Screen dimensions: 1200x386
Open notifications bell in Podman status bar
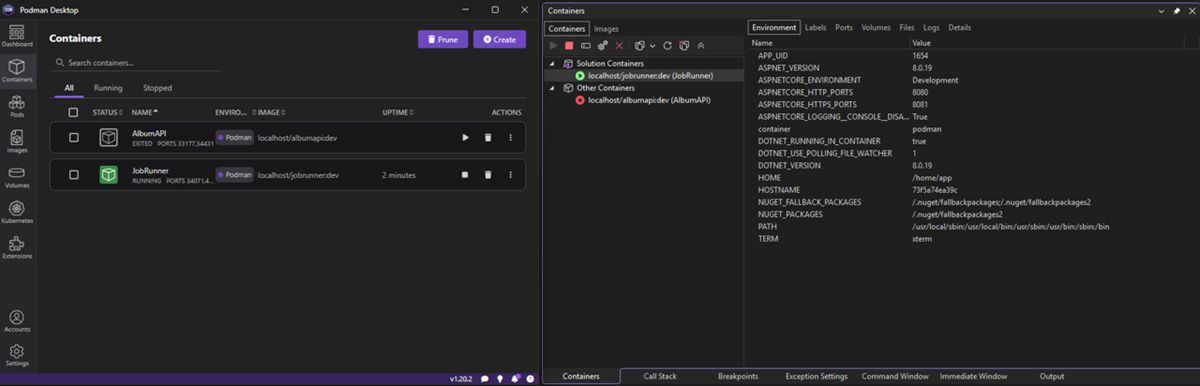pyautogui.click(x=515, y=378)
